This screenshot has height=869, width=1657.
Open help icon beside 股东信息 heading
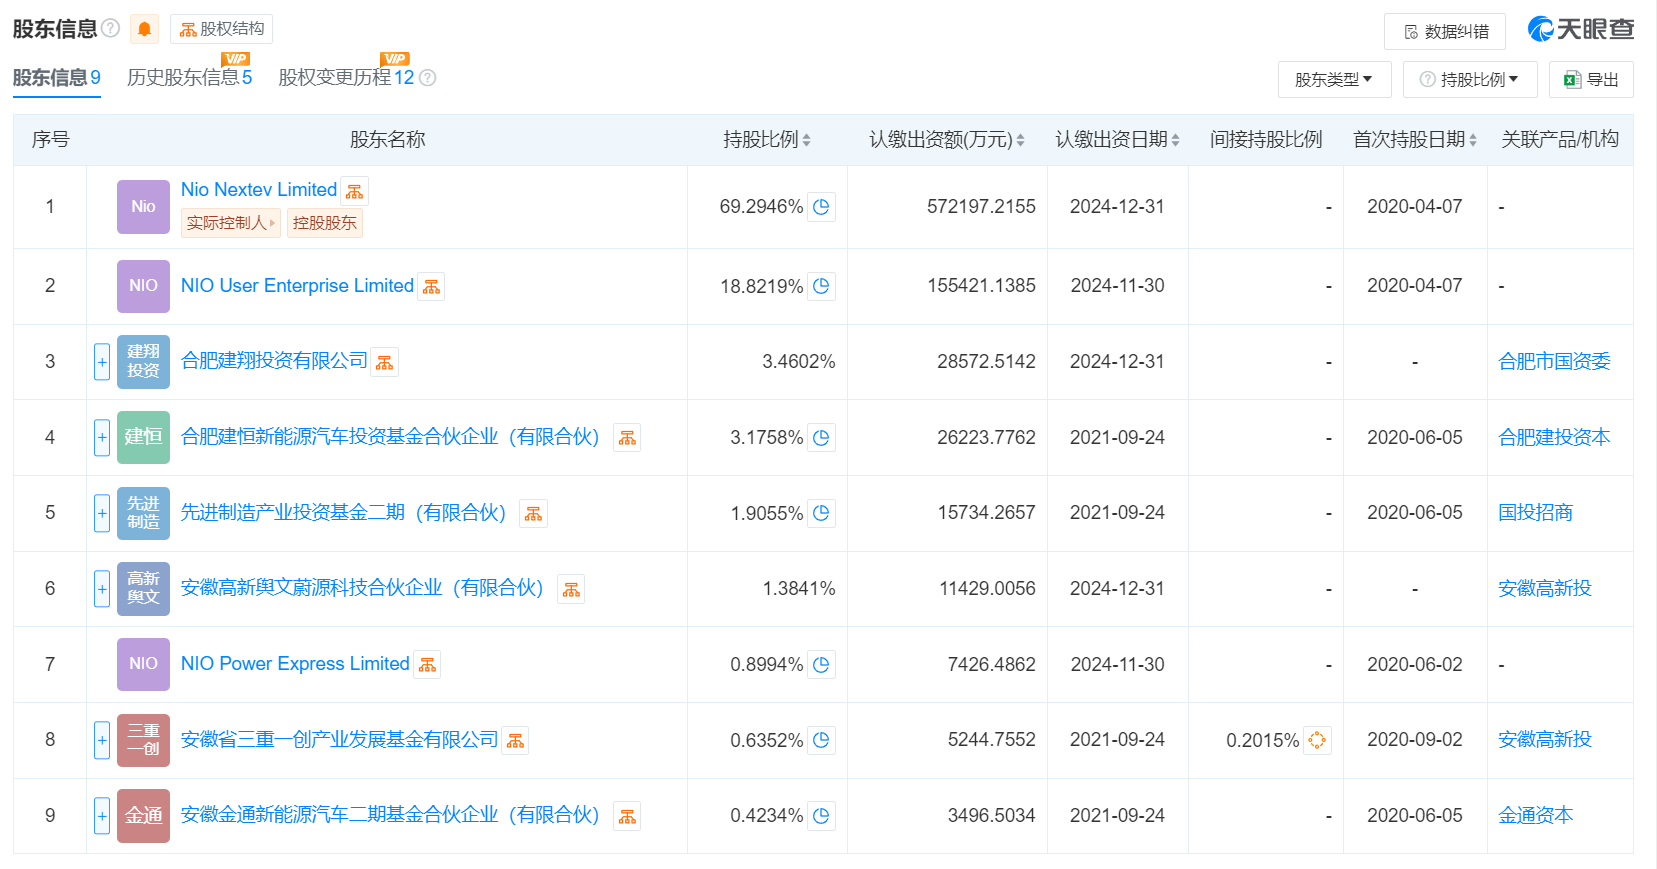pos(111,28)
